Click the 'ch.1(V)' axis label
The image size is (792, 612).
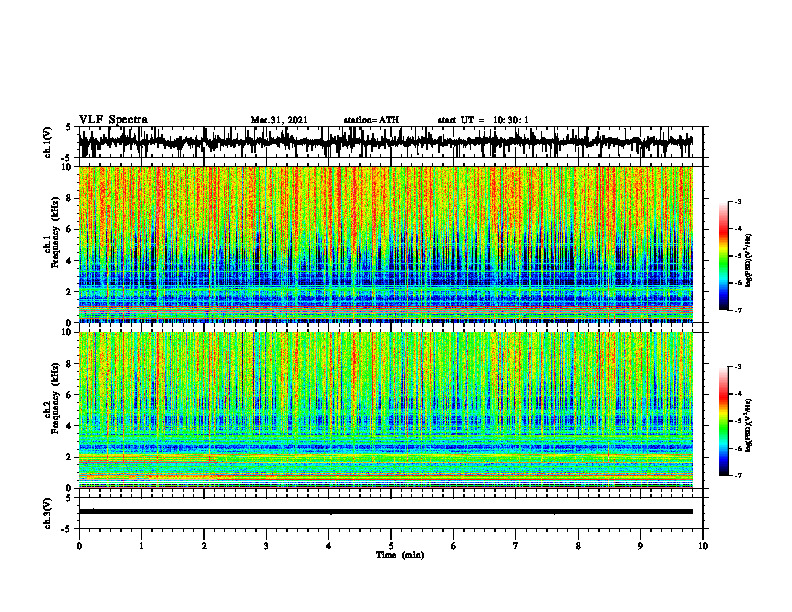pos(47,142)
